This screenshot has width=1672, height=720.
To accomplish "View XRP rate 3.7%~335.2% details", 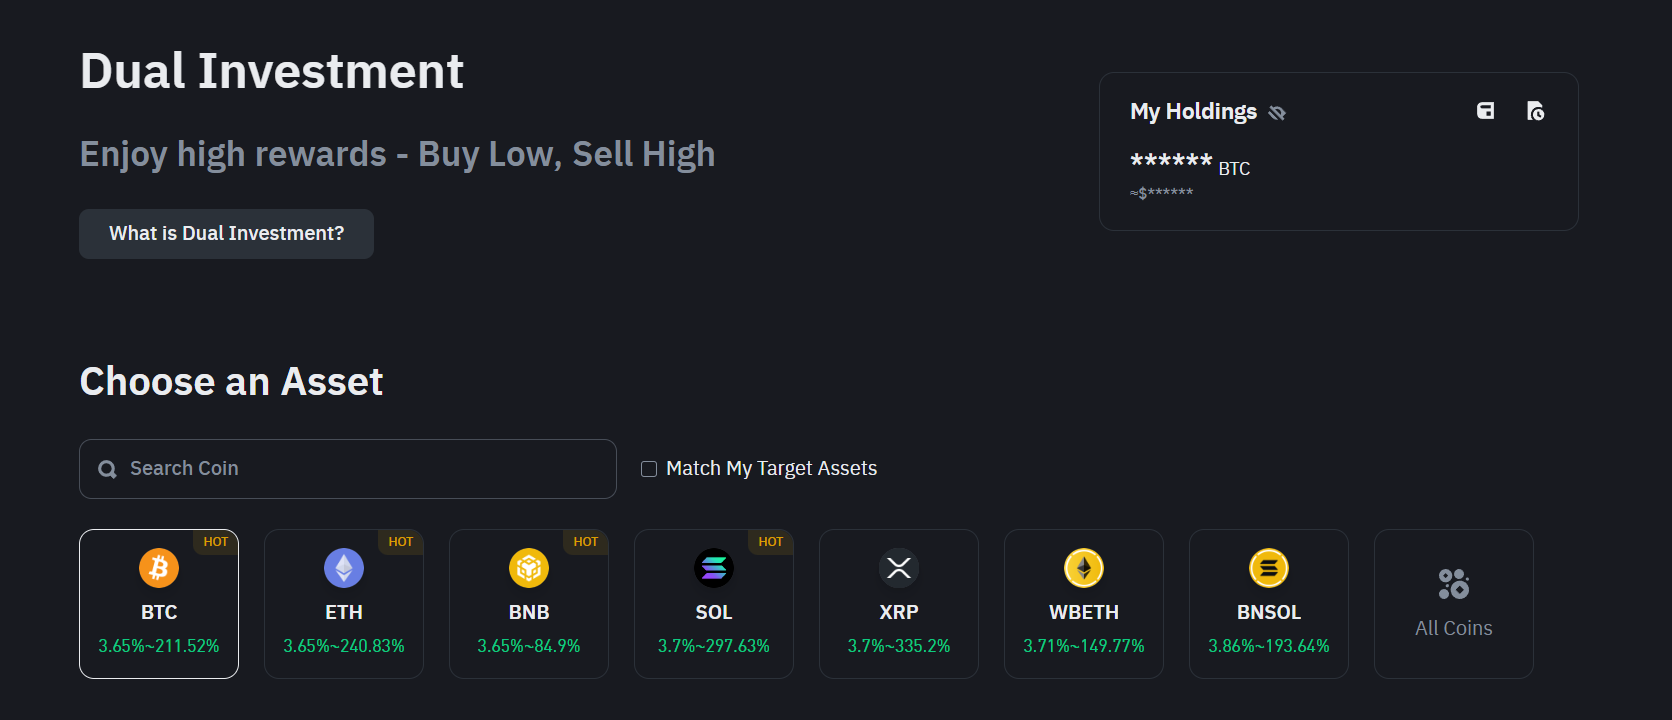I will (899, 645).
